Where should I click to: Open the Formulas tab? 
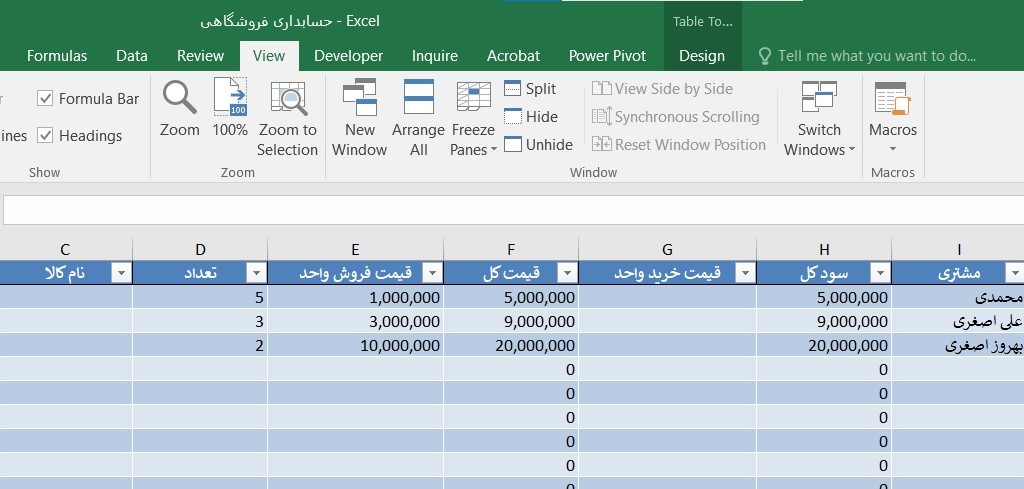pyautogui.click(x=57, y=56)
